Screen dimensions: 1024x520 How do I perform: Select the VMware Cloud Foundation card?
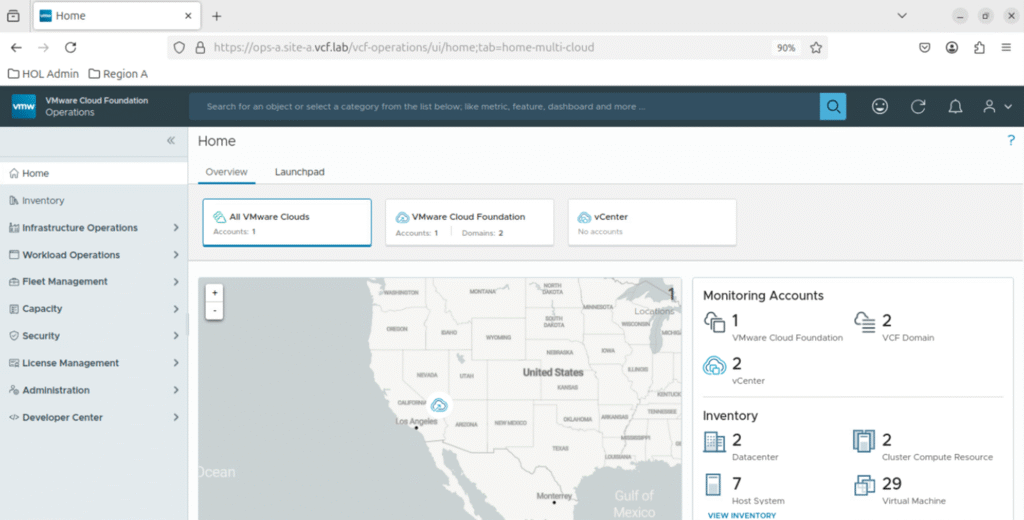pyautogui.click(x=470, y=223)
